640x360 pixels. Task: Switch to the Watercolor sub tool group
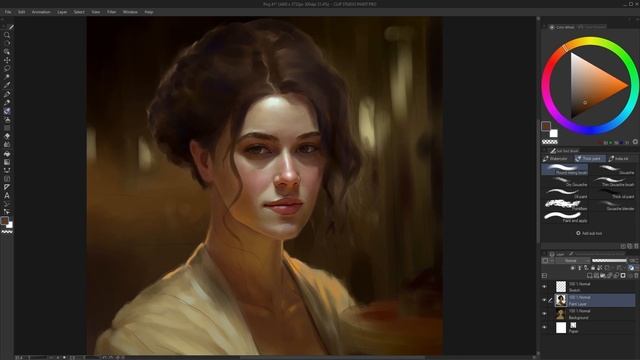pyautogui.click(x=557, y=158)
